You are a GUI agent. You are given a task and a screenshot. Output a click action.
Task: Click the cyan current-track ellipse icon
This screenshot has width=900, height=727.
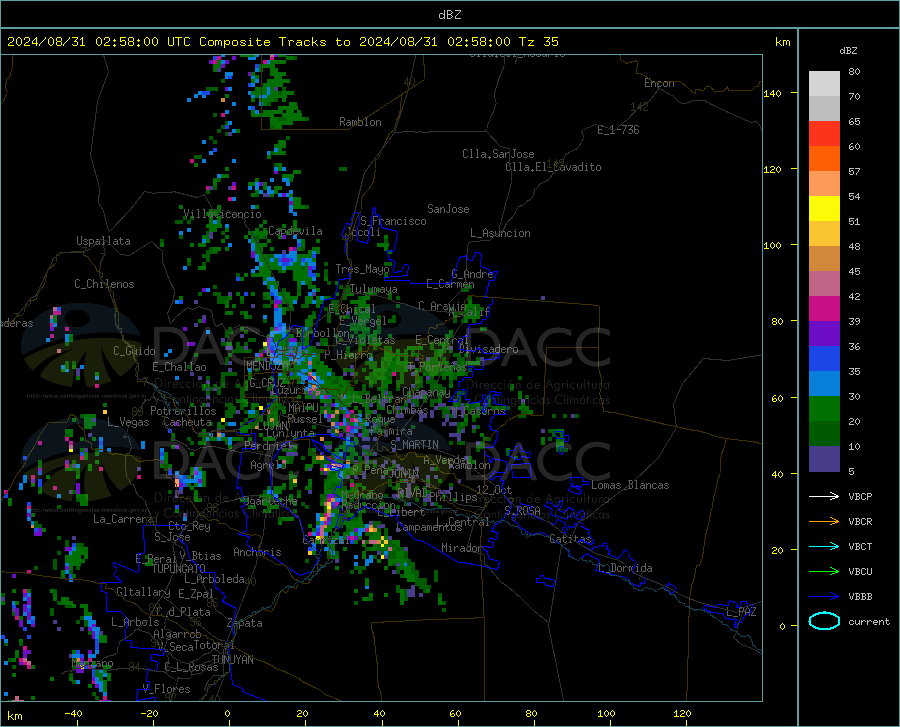click(824, 621)
